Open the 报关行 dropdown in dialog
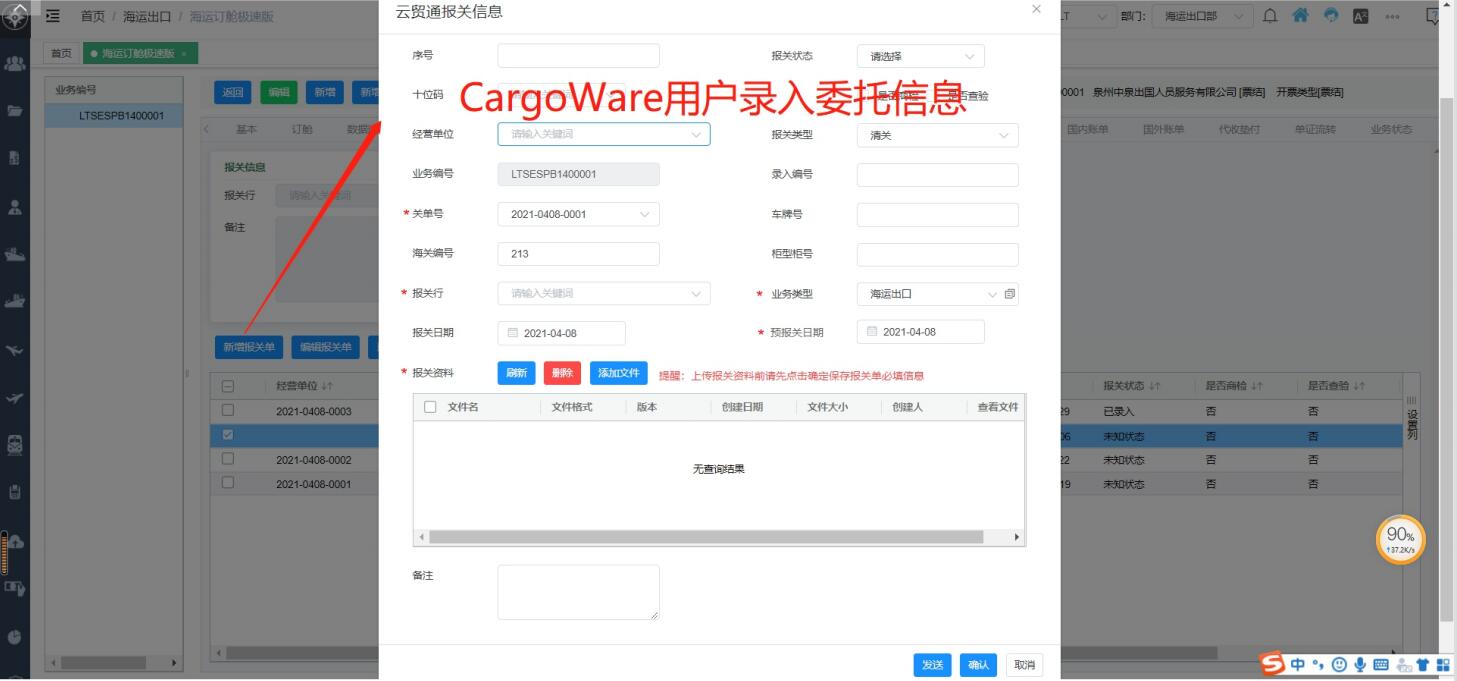 click(x=604, y=293)
